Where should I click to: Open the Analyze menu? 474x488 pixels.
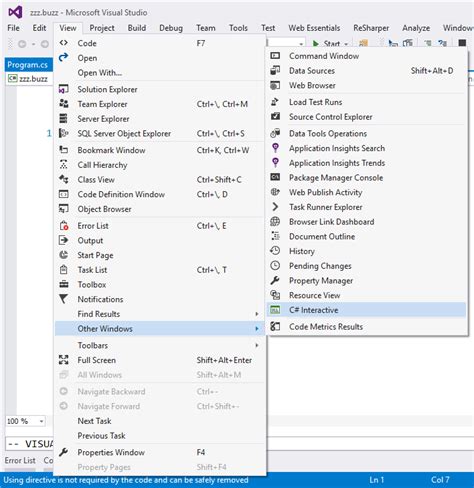click(x=416, y=28)
